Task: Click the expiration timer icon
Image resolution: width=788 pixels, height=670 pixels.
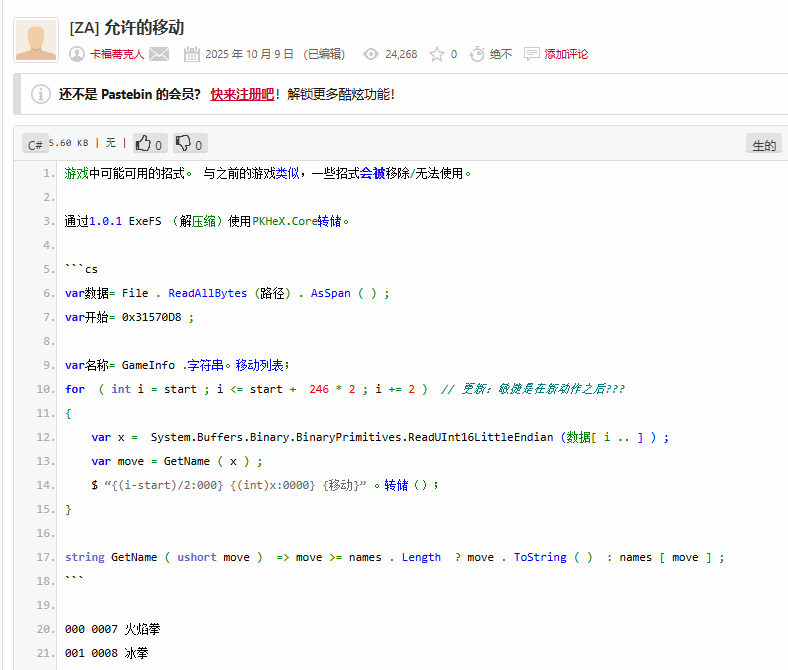Action: tap(477, 54)
